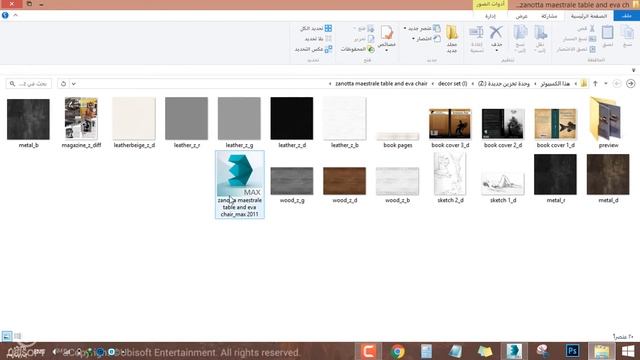Open the recent locations dropdown arrow
Screen dimensions: 640x360
[606, 84]
